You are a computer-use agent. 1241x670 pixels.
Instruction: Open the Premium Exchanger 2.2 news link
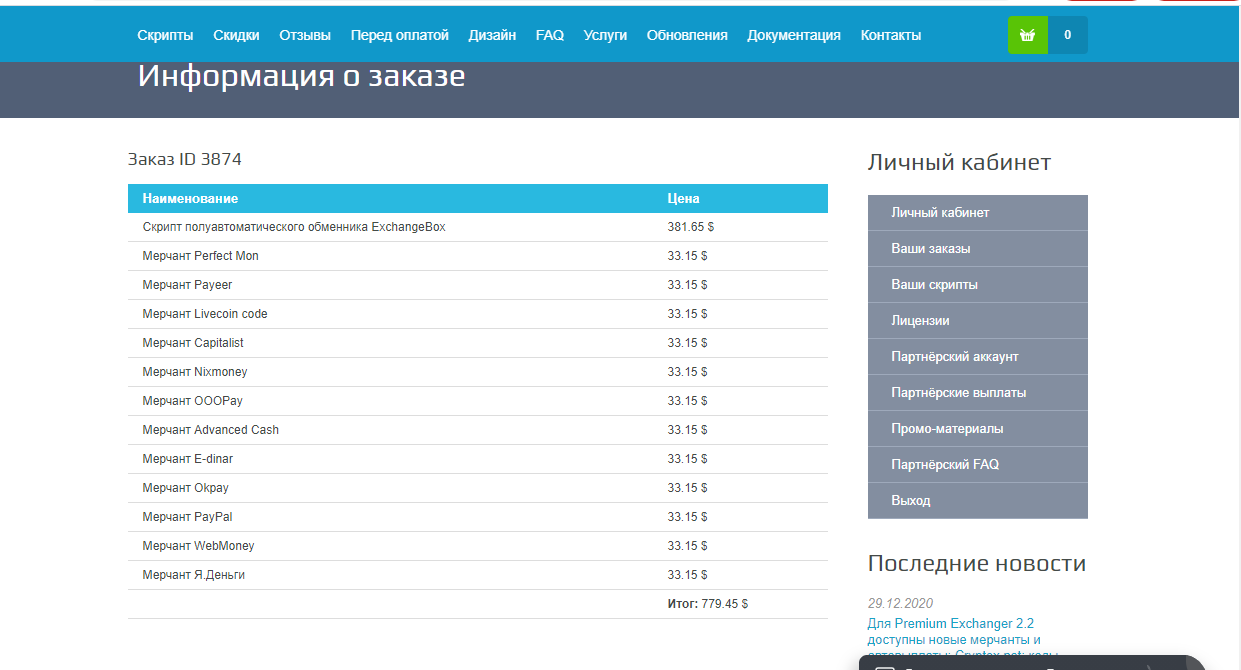(x=950, y=624)
